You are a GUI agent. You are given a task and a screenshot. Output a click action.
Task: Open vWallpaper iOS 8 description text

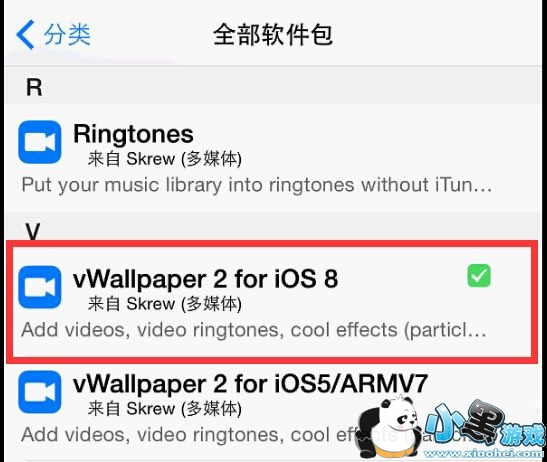point(254,330)
